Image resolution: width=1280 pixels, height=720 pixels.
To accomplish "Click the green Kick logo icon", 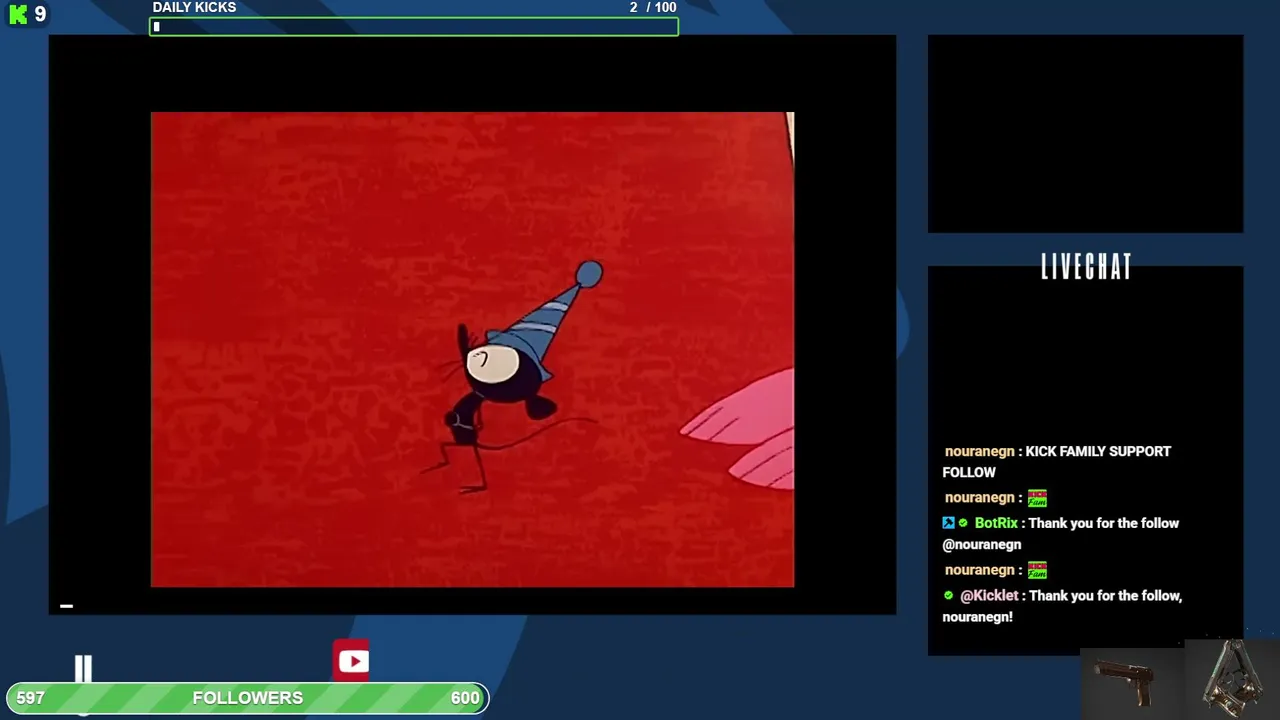I will pyautogui.click(x=18, y=15).
